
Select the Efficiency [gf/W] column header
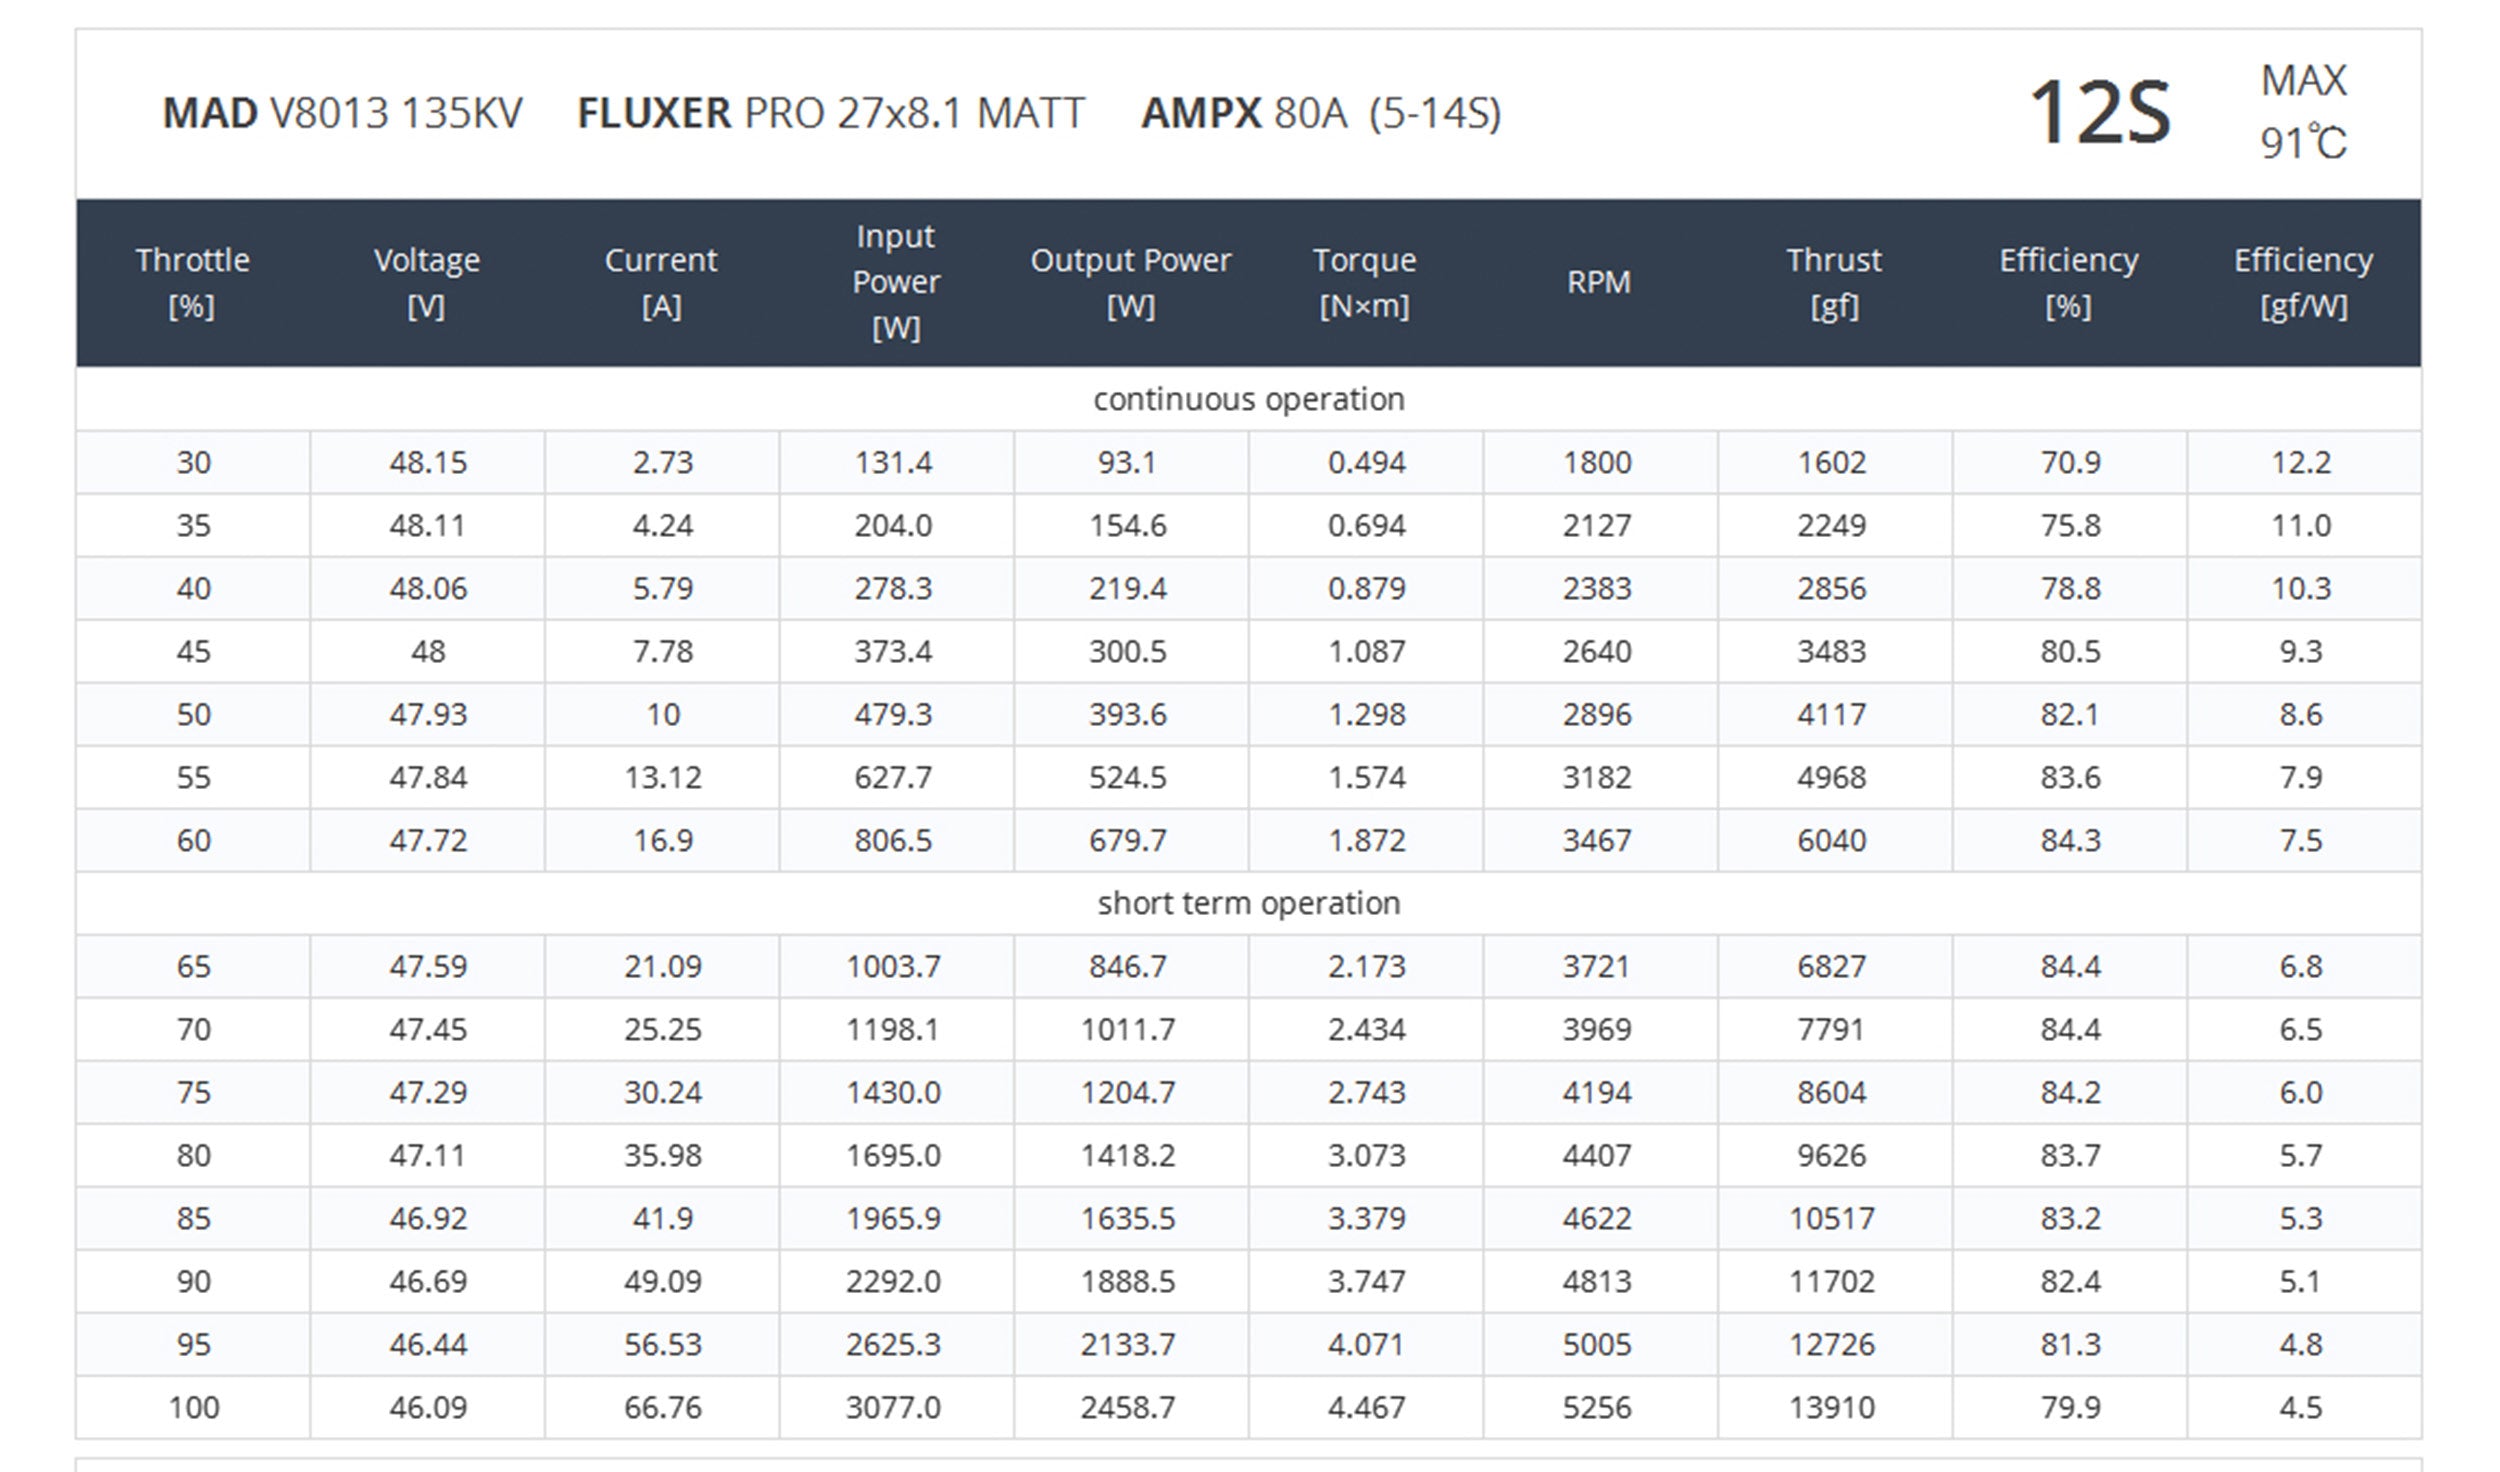pos(2303,282)
